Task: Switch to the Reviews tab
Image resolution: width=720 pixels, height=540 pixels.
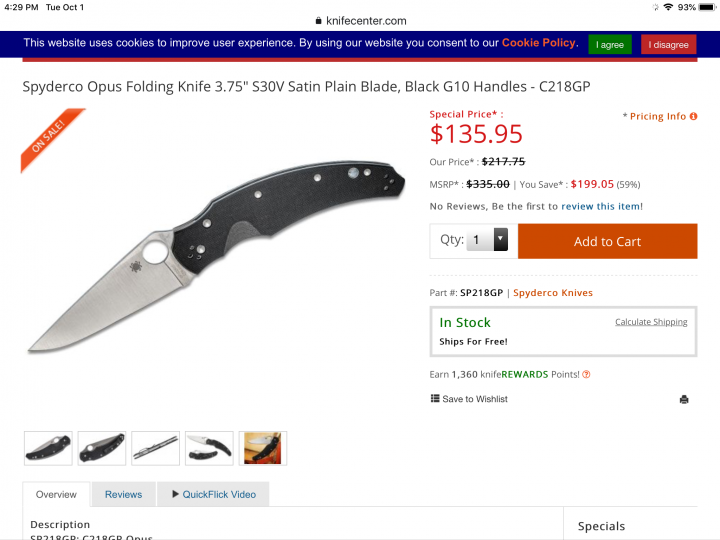Action: [x=124, y=494]
